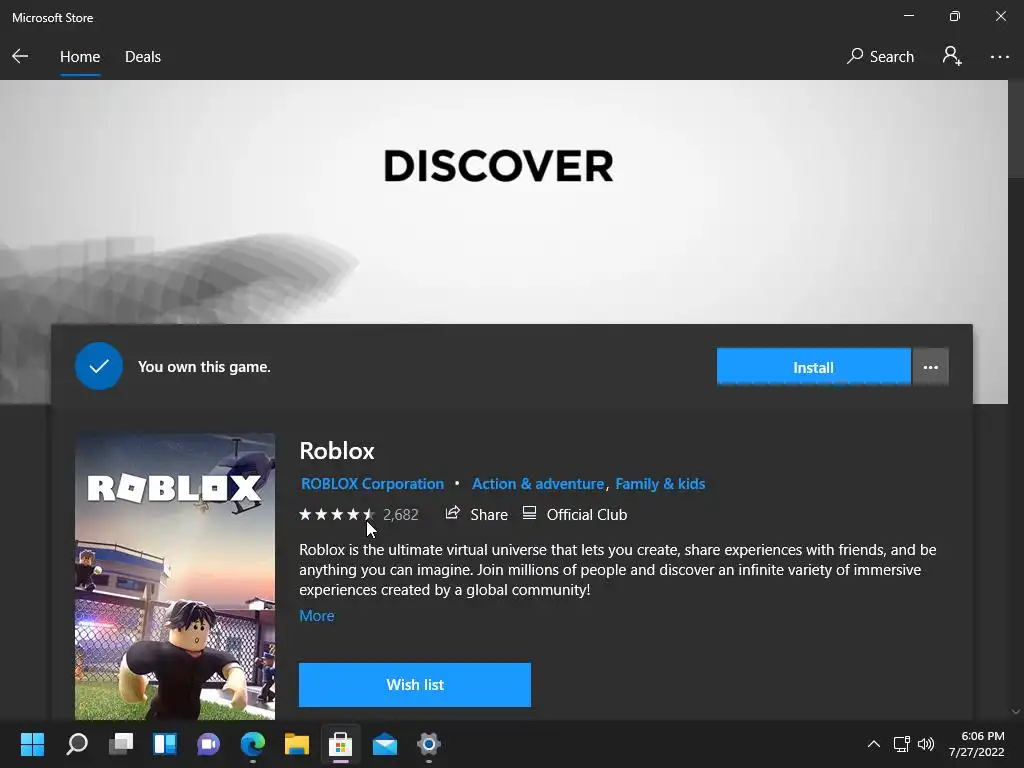Screen dimensions: 1024x768
Task: Switch to the Deals tab
Action: point(142,57)
